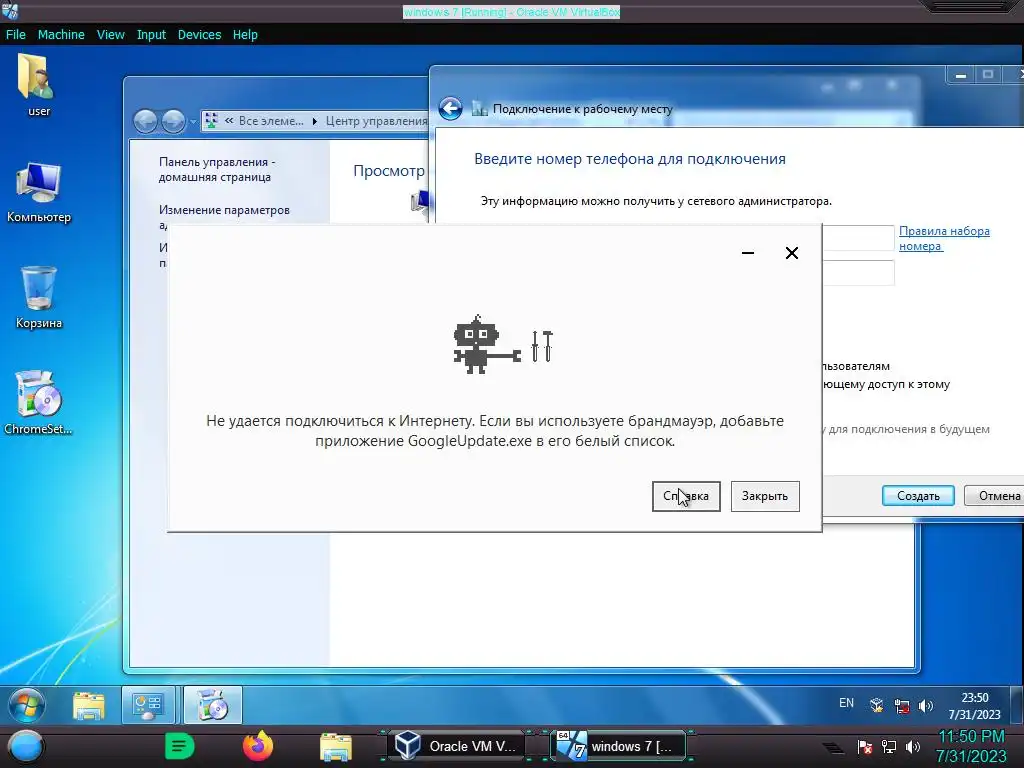Open the Правила набора номера link

pyautogui.click(x=944, y=238)
